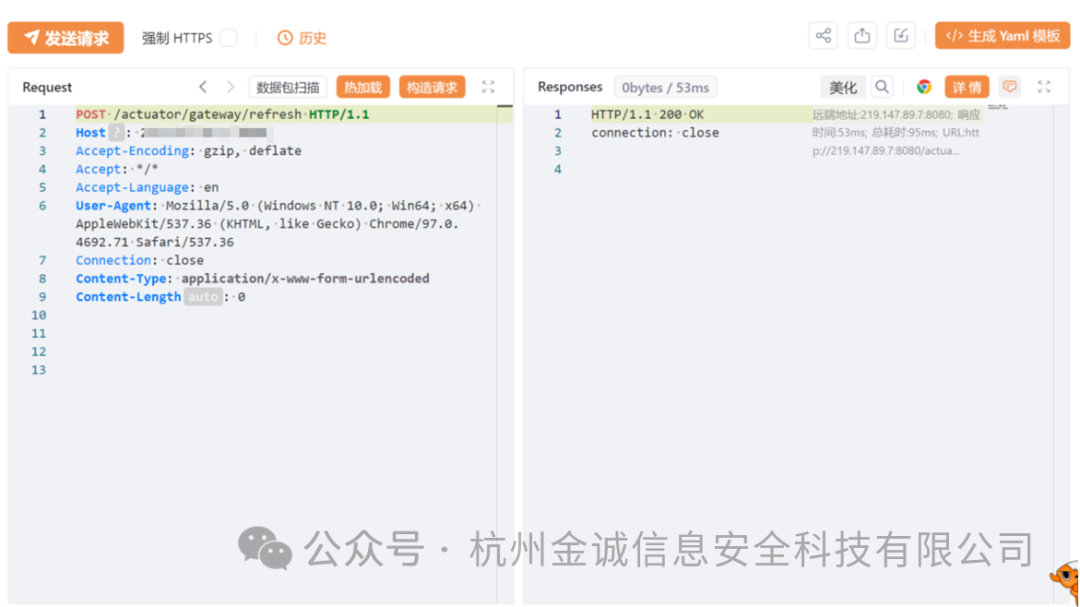Click the Accept-Language: en line
1080x607 pixels.
(147, 187)
